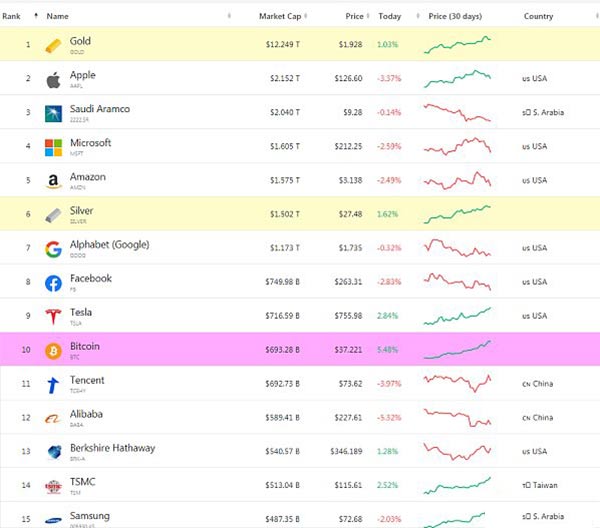Image resolution: width=600 pixels, height=528 pixels.
Task: Click Gold's 30-day price chart
Action: coord(457,45)
